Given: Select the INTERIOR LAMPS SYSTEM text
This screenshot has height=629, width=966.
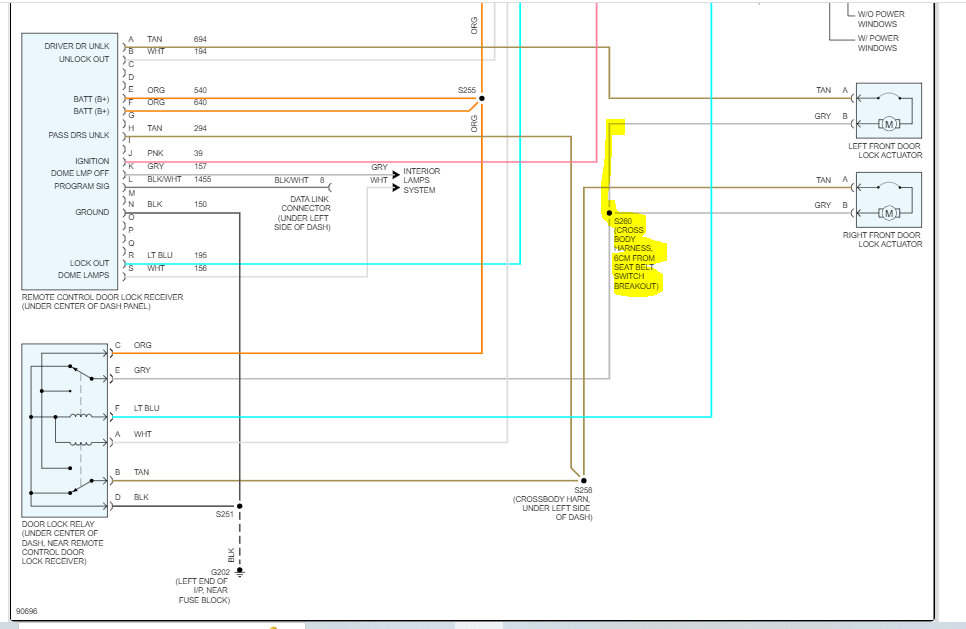Looking at the screenshot, I should tap(421, 181).
